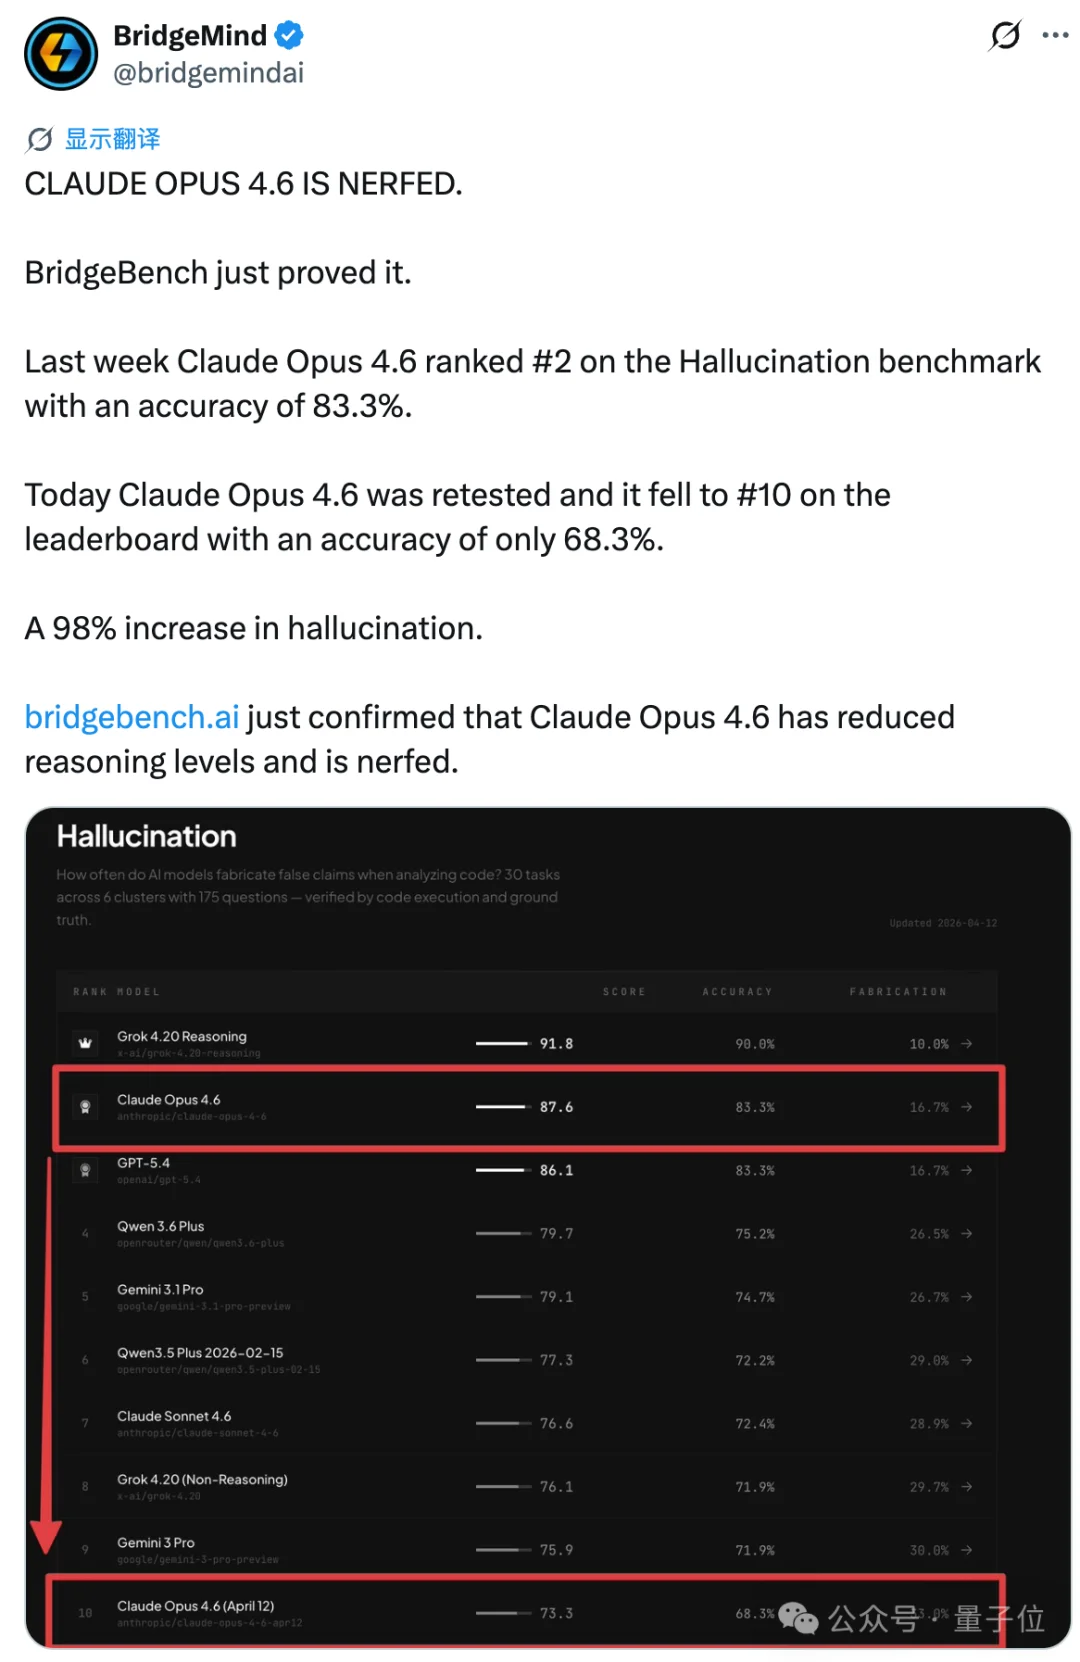The image size is (1080, 1662).
Task: Open the post options menu via the ellipsis
Action: point(1055,36)
